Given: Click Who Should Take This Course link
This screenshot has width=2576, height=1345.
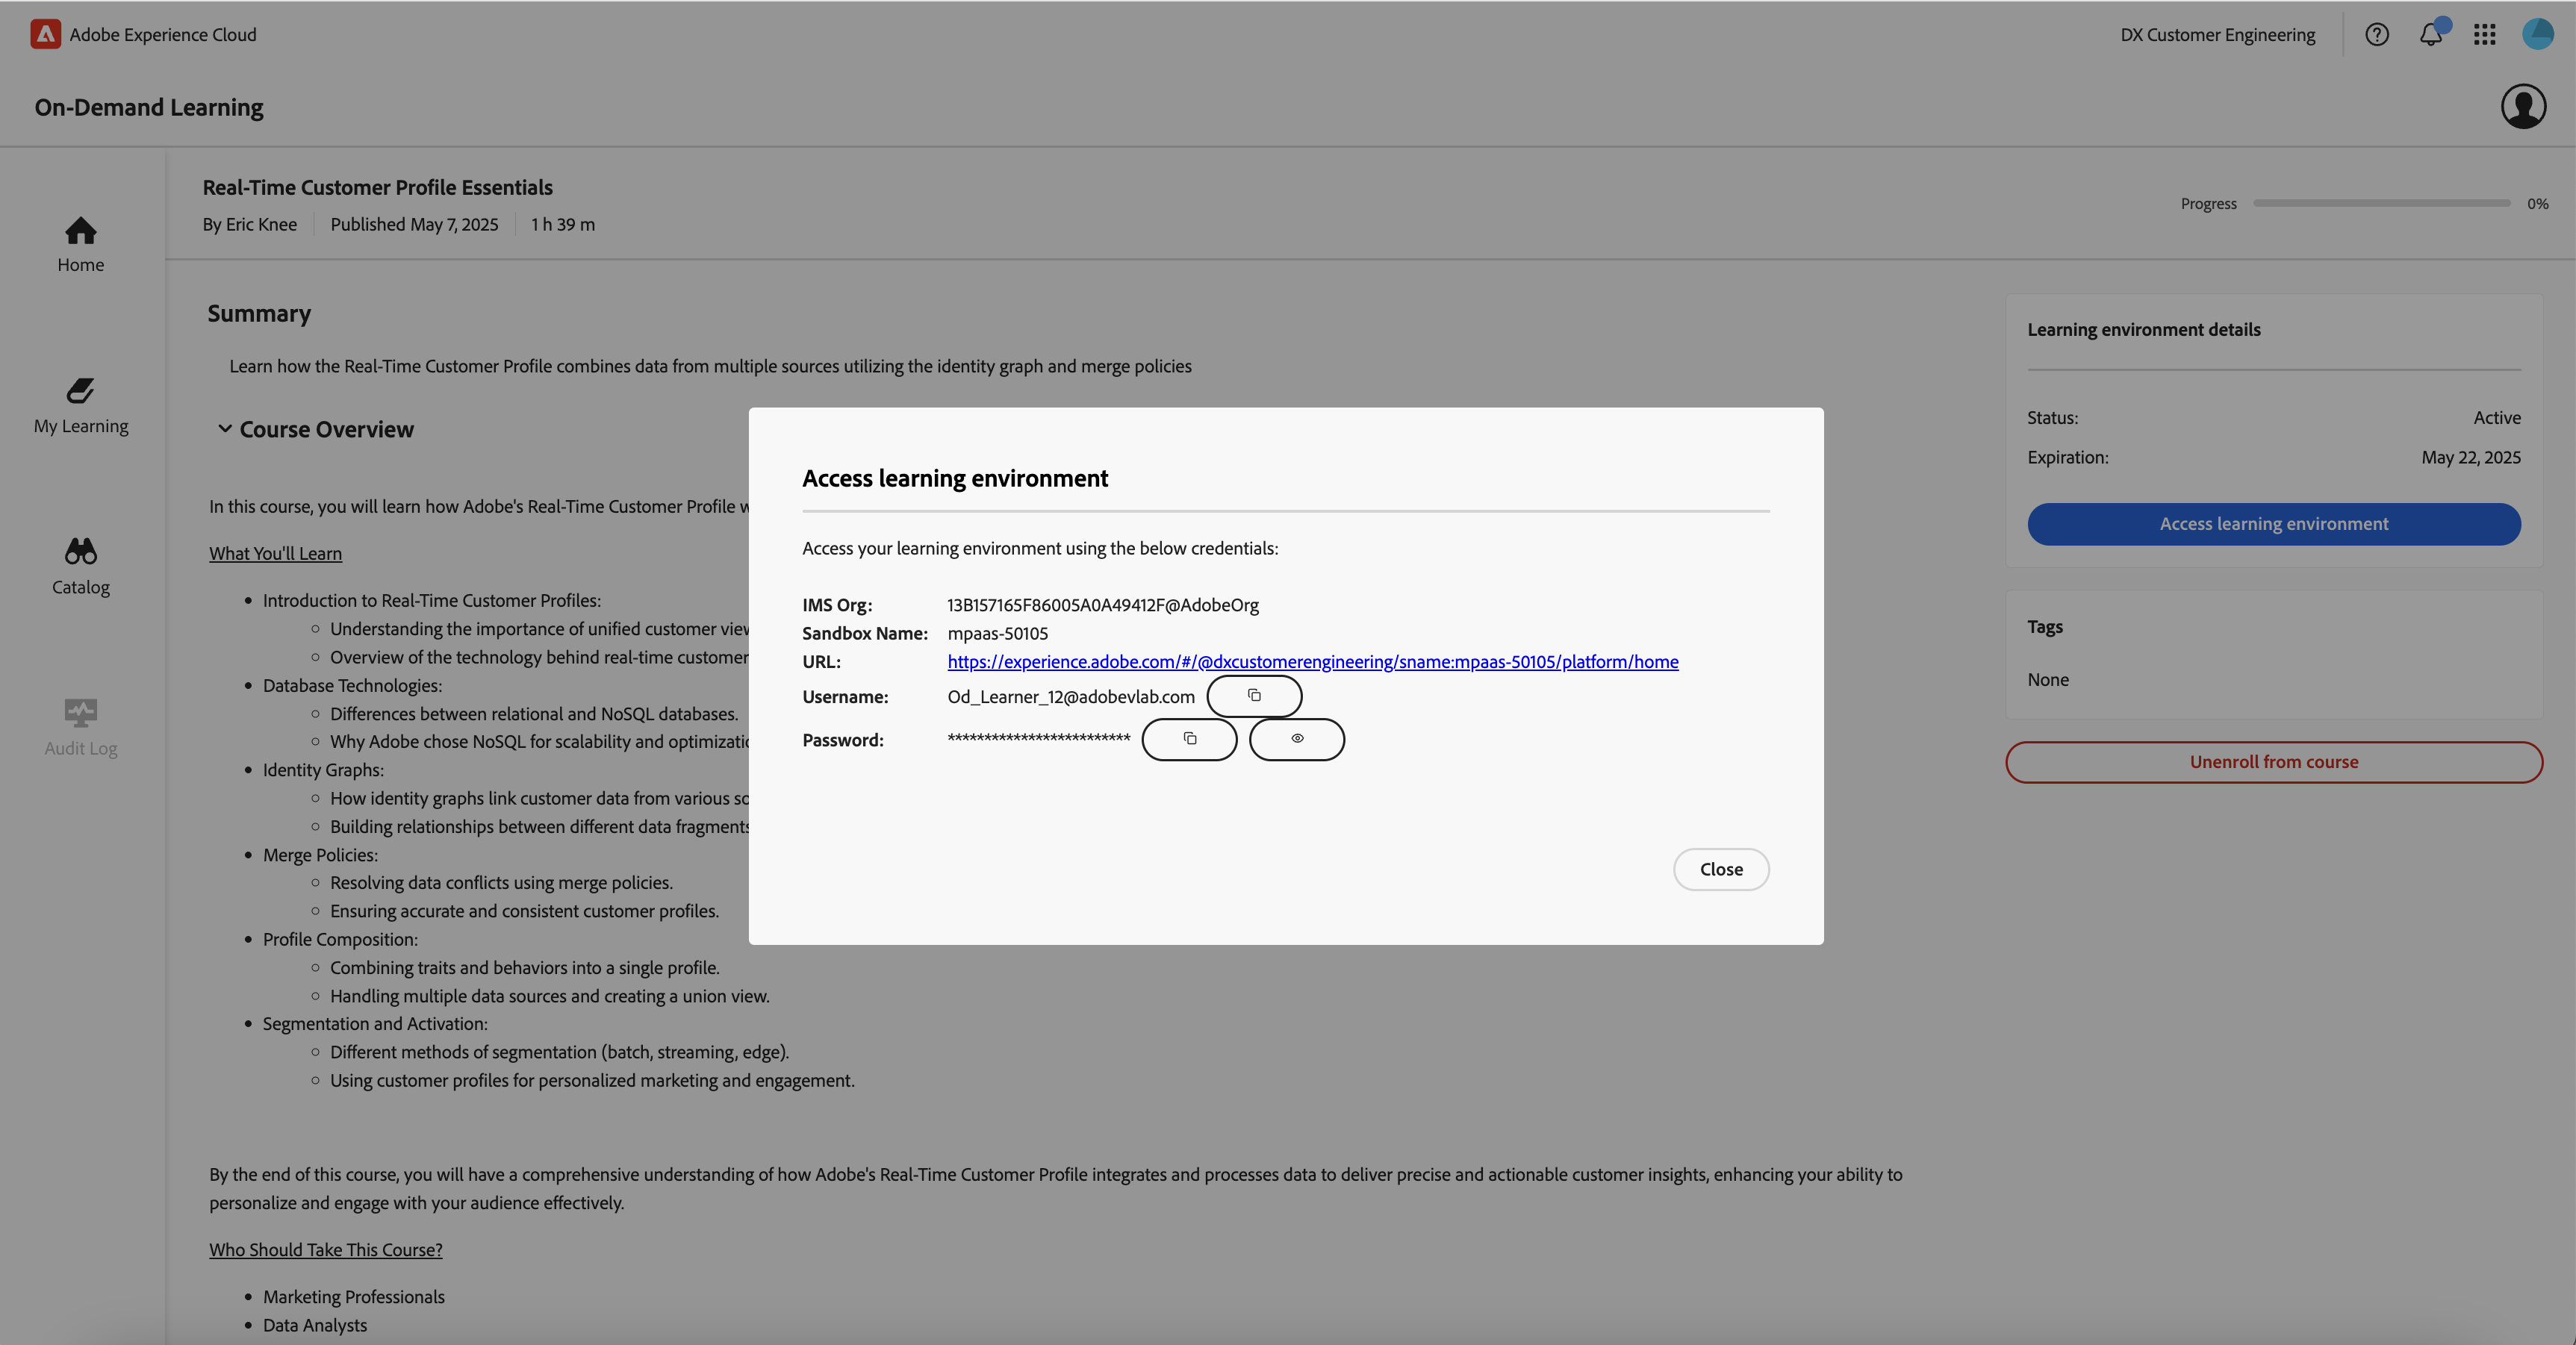Looking at the screenshot, I should (x=325, y=1249).
